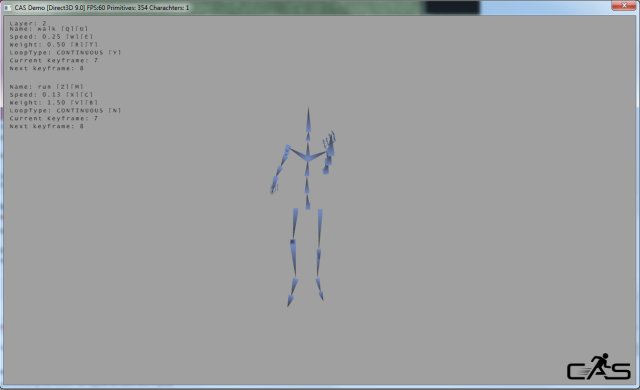This screenshot has width=640, height=390.
Task: Select the blue skeleton character in viewport
Action: [304, 207]
